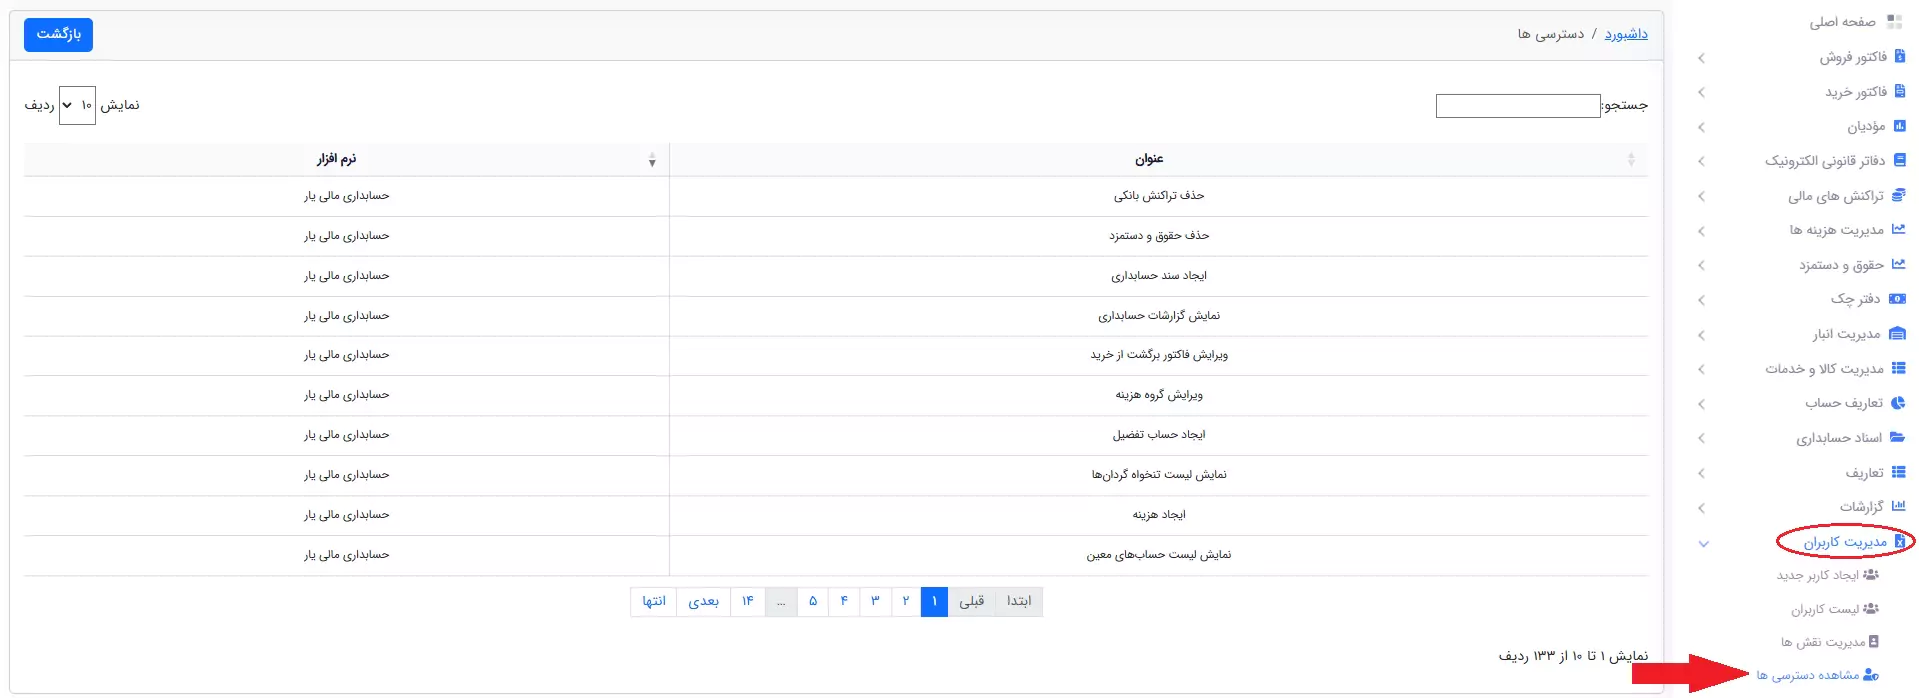This screenshot has width=1919, height=698.
Task: Expand the مدیریت انبار chevron
Action: pos(1702,335)
